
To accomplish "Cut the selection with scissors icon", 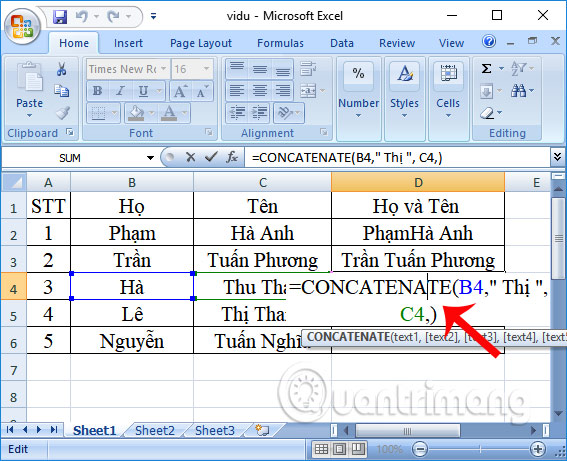I will (61, 69).
